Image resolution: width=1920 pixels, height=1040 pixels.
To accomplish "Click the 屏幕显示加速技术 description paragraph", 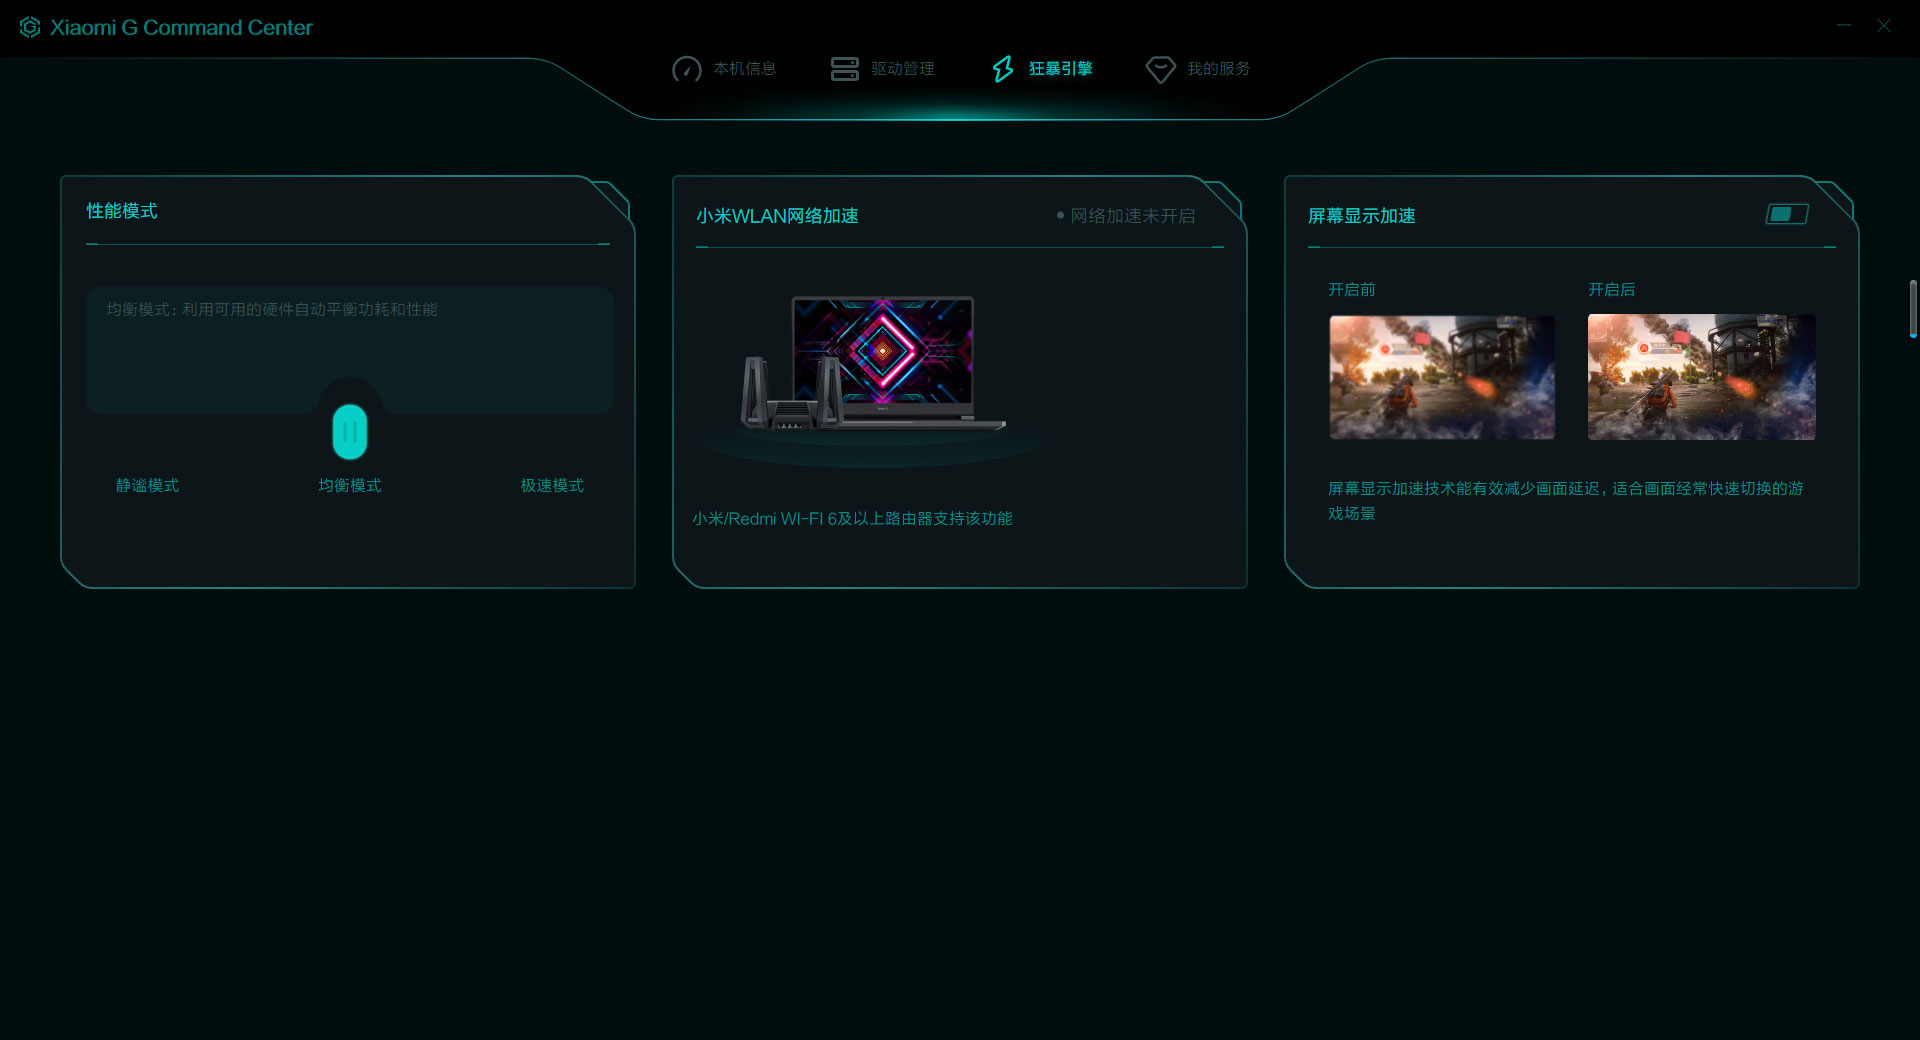I will pyautogui.click(x=1566, y=500).
